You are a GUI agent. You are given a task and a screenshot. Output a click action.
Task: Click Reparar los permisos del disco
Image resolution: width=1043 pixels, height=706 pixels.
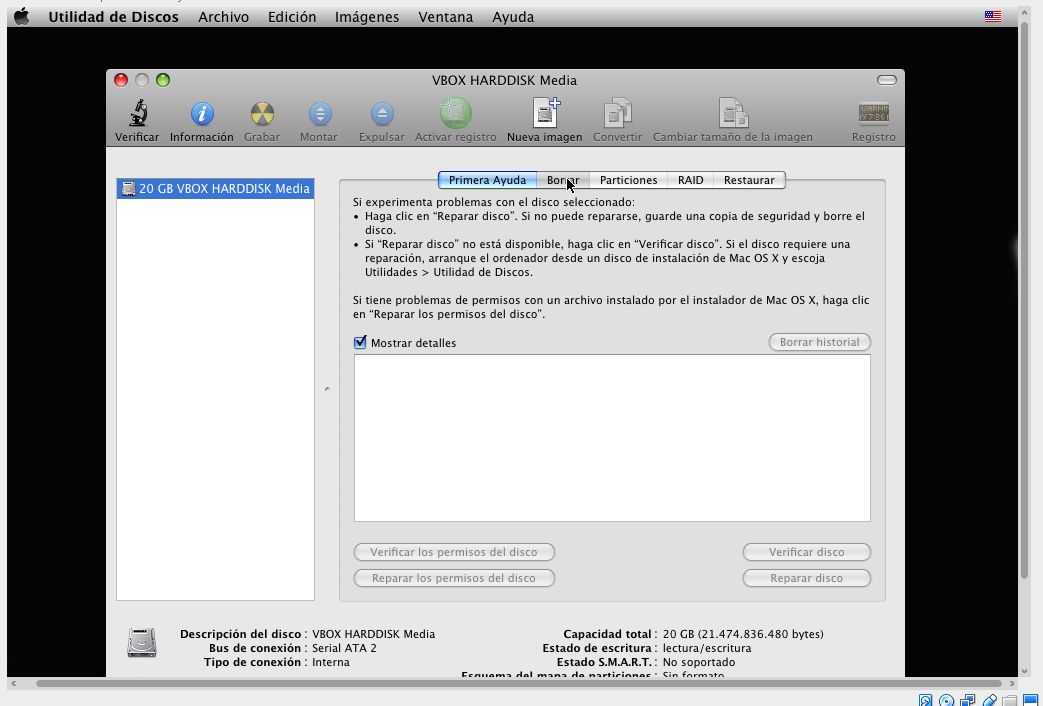[454, 578]
